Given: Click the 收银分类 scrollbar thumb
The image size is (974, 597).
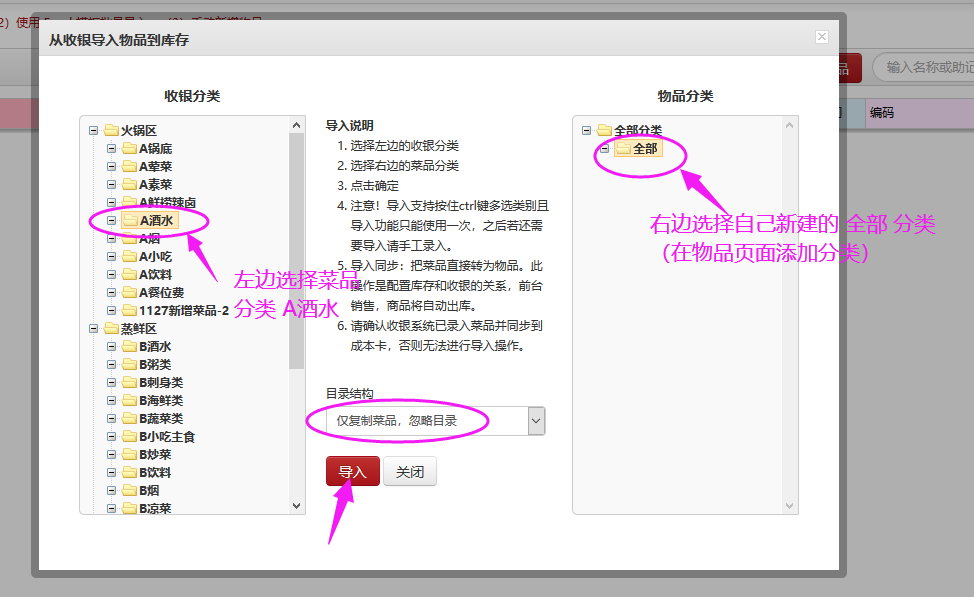Looking at the screenshot, I should pos(296,250).
